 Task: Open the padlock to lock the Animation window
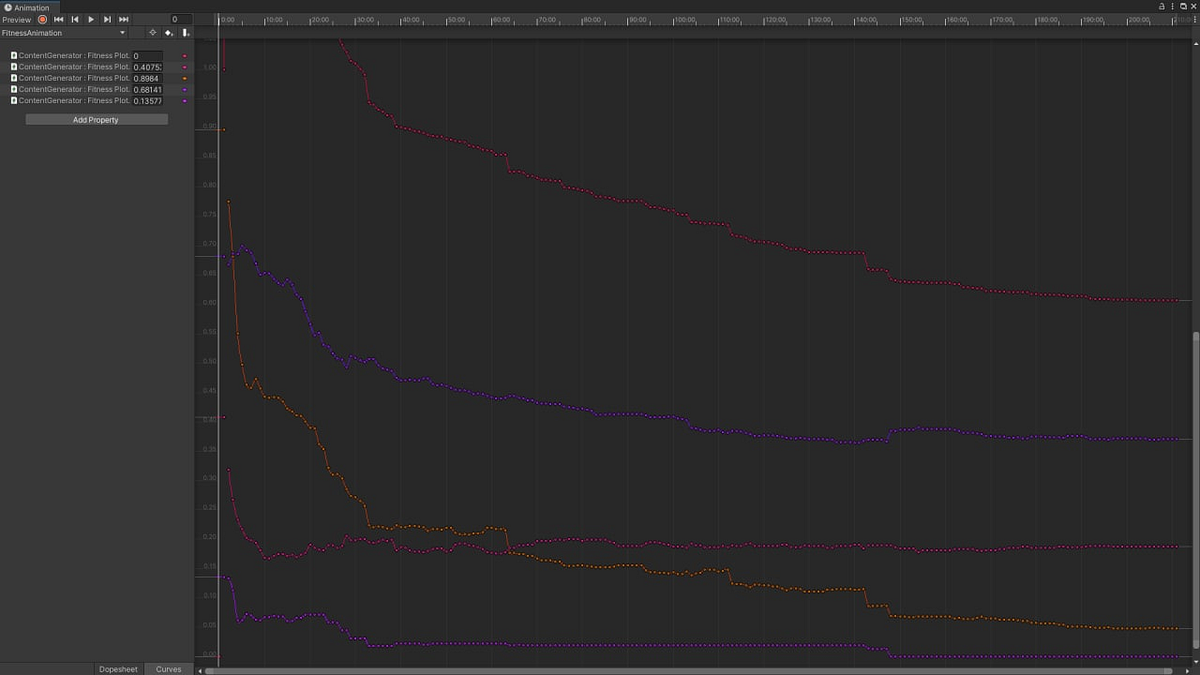[x=1160, y=5]
